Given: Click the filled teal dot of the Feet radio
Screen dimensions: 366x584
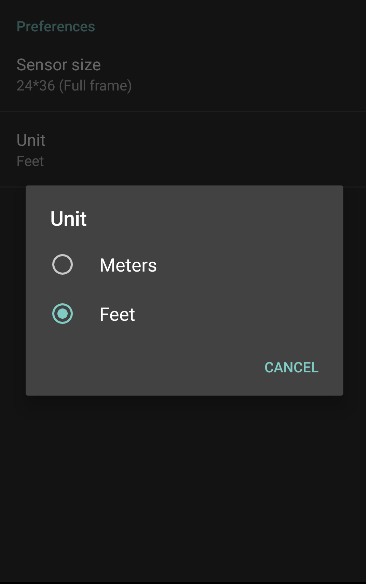Looking at the screenshot, I should point(63,314).
